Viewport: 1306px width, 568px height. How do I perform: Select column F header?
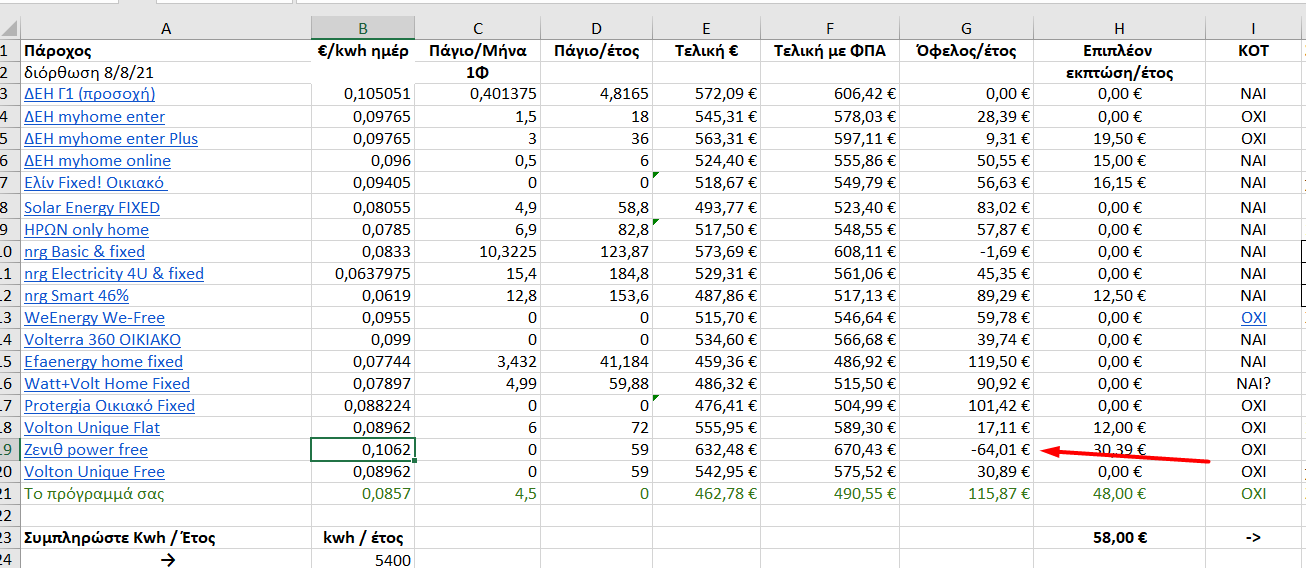coord(830,29)
